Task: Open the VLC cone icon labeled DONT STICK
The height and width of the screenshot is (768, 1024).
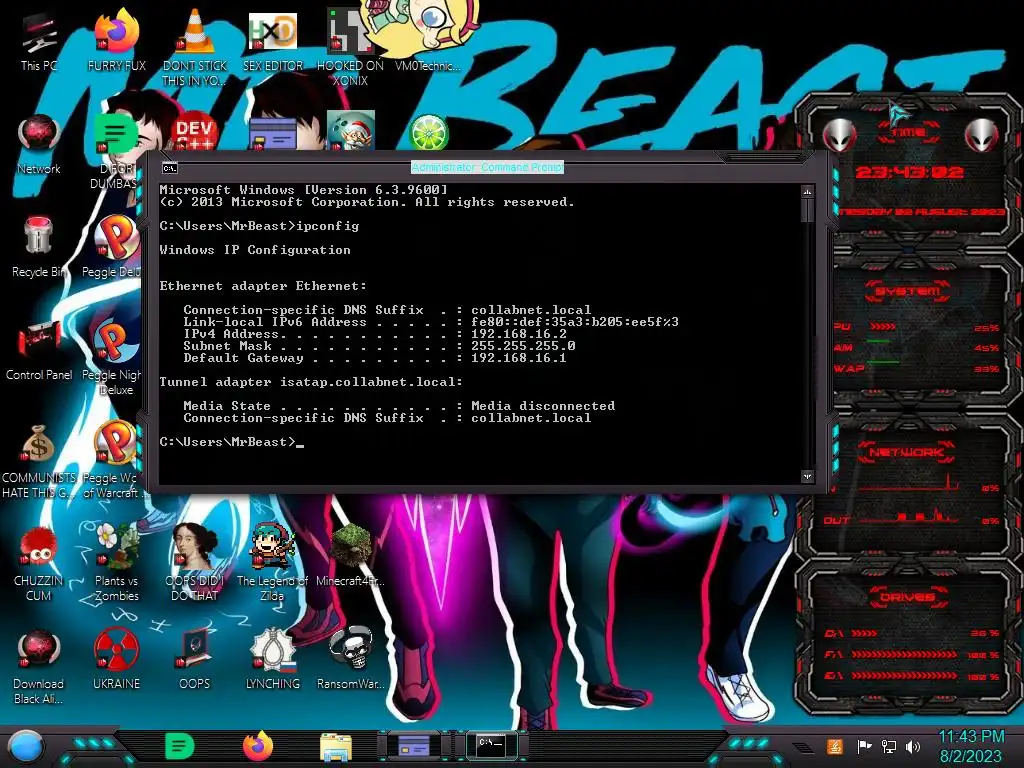Action: point(195,47)
